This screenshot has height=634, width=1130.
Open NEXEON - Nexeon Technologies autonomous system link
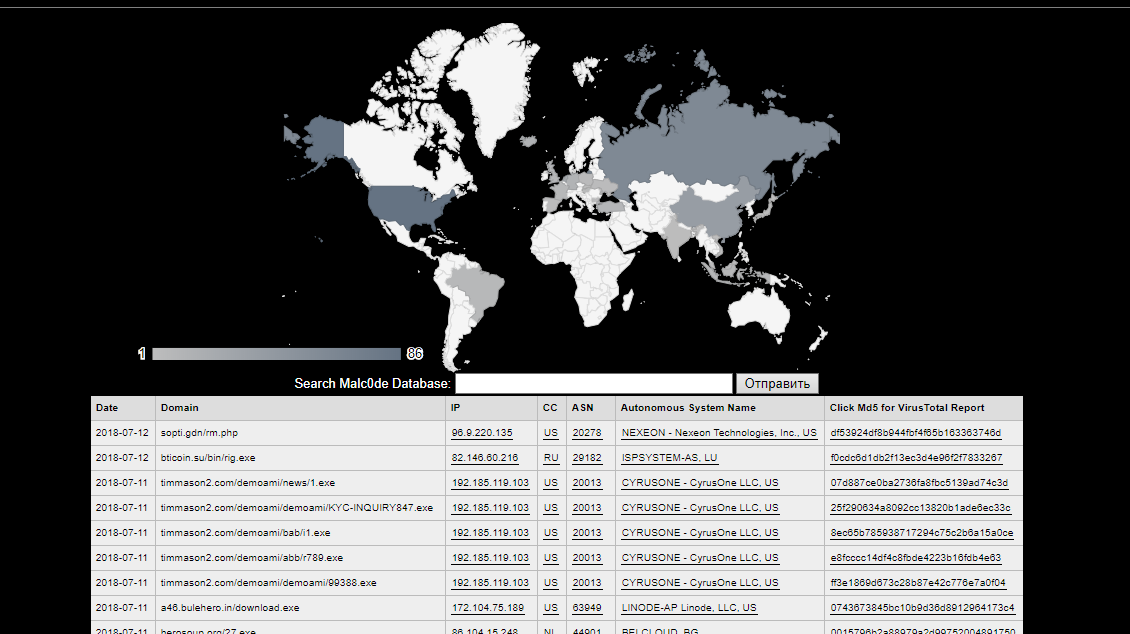pyautogui.click(x=719, y=433)
